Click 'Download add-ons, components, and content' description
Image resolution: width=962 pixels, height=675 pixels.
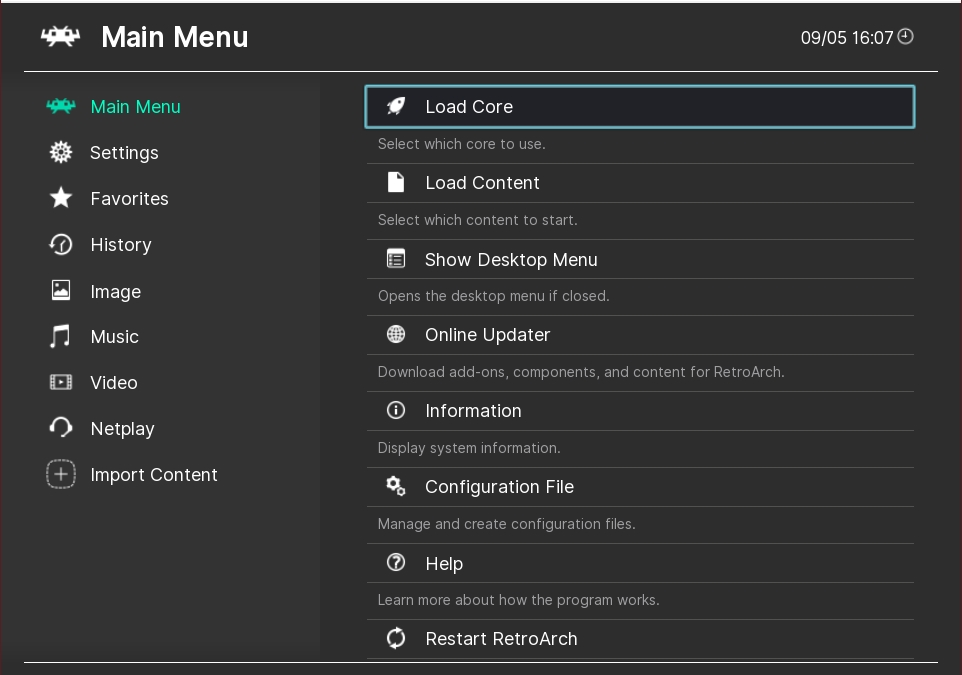581,372
